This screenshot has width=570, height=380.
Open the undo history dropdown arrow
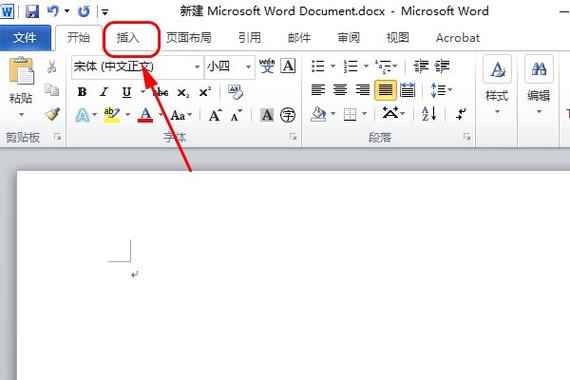point(67,11)
